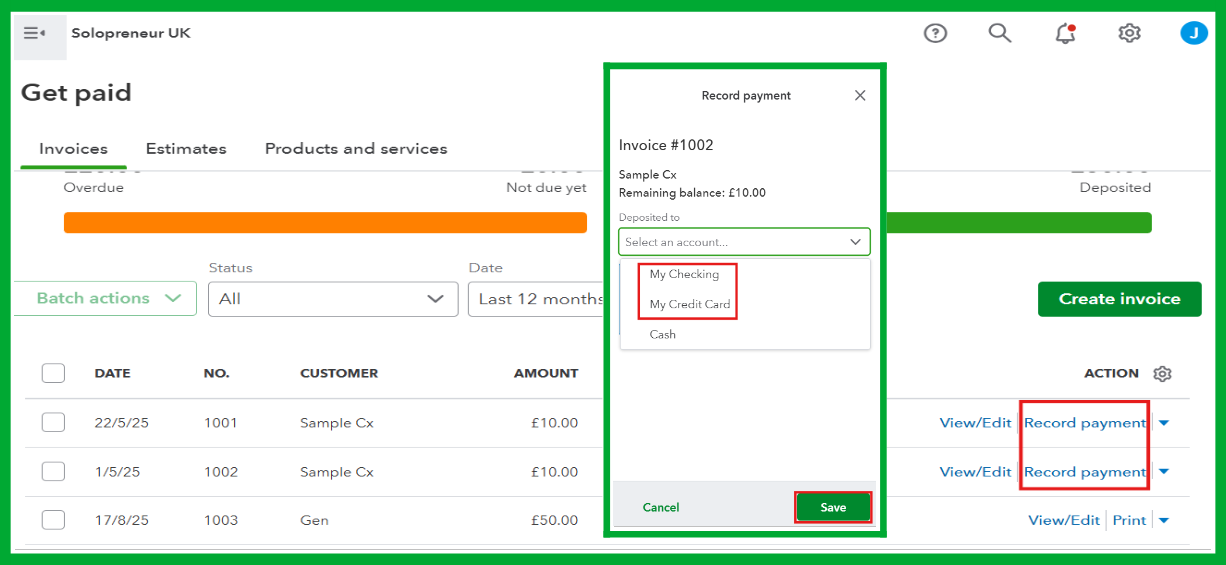Choose My Checking from account list
This screenshot has width=1226, height=565.
point(684,274)
